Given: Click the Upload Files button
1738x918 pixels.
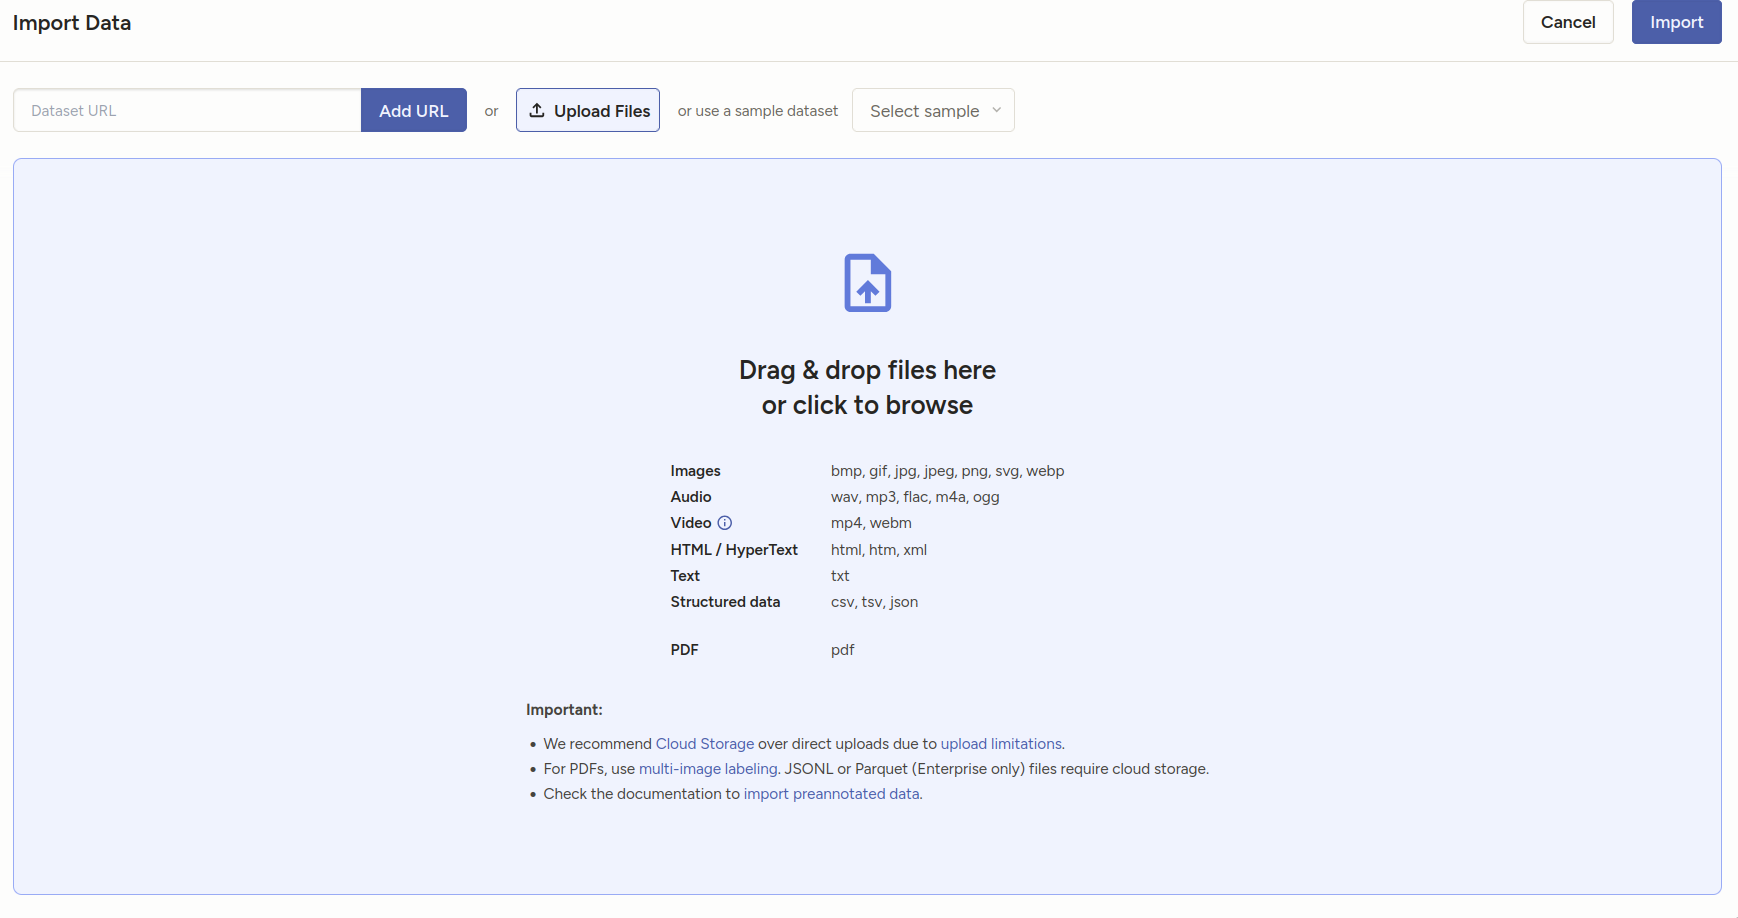Looking at the screenshot, I should (588, 111).
